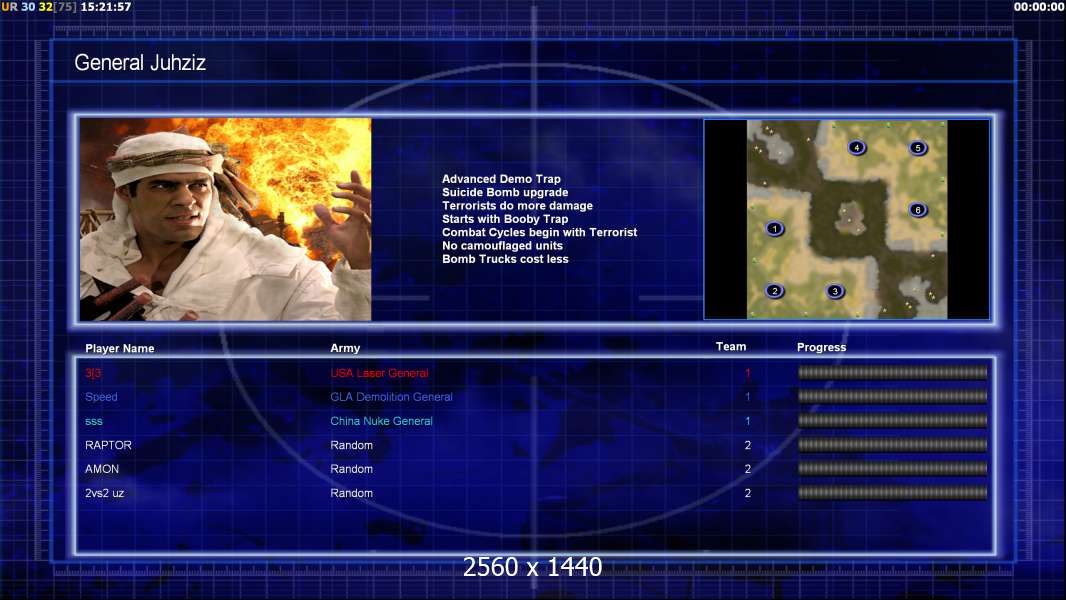Click team number for player RAPTOR

748,445
